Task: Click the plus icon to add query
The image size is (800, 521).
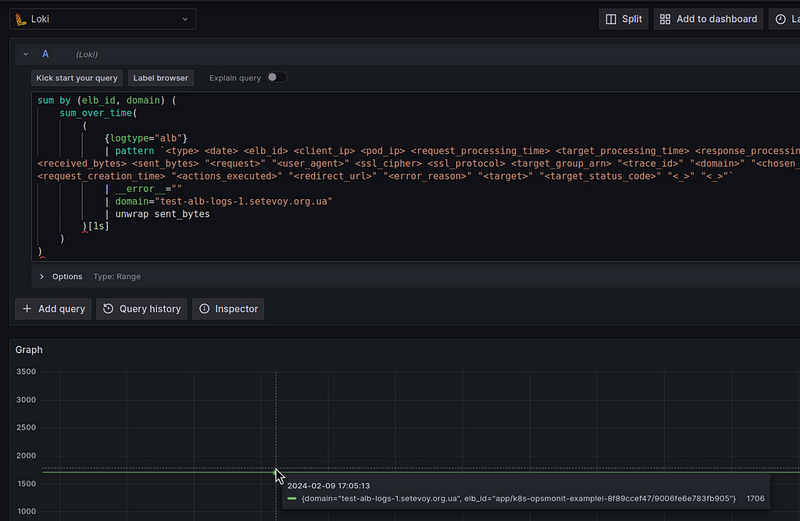Action: (x=28, y=309)
